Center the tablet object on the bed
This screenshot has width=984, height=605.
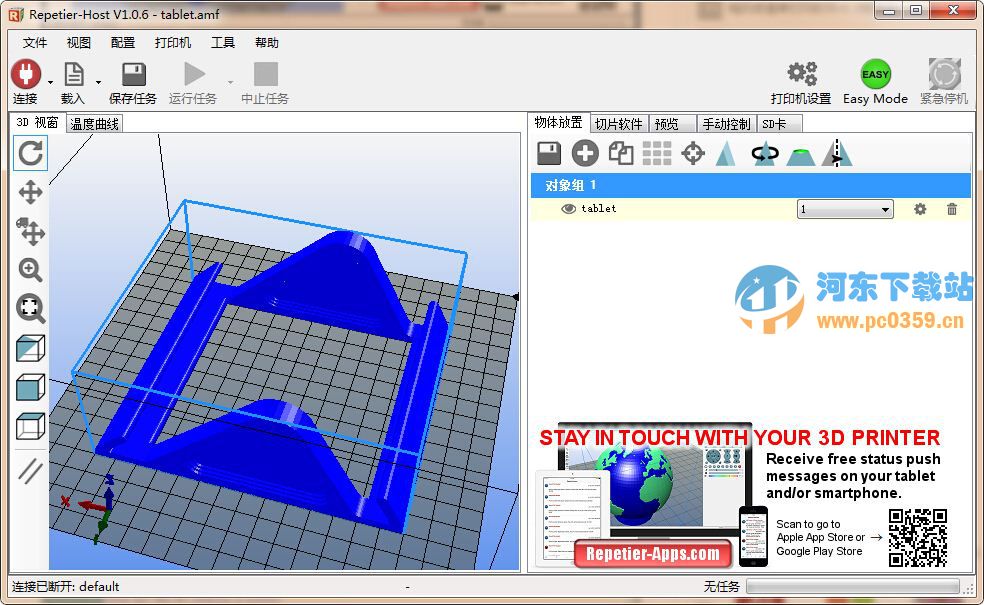point(693,153)
